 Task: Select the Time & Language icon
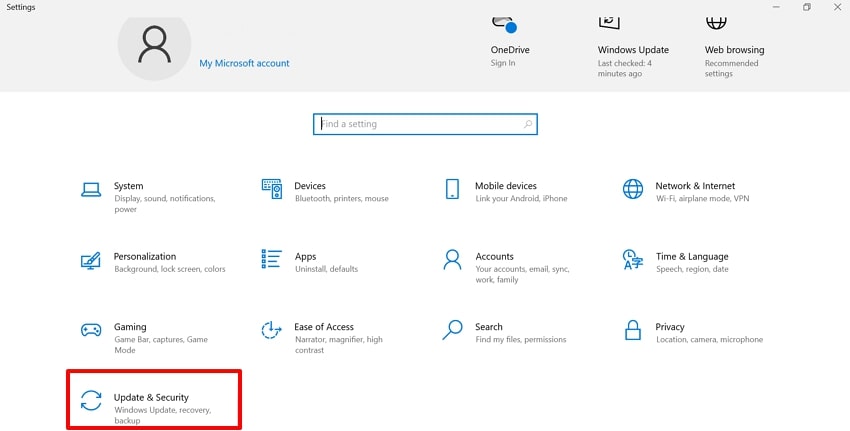pos(633,260)
